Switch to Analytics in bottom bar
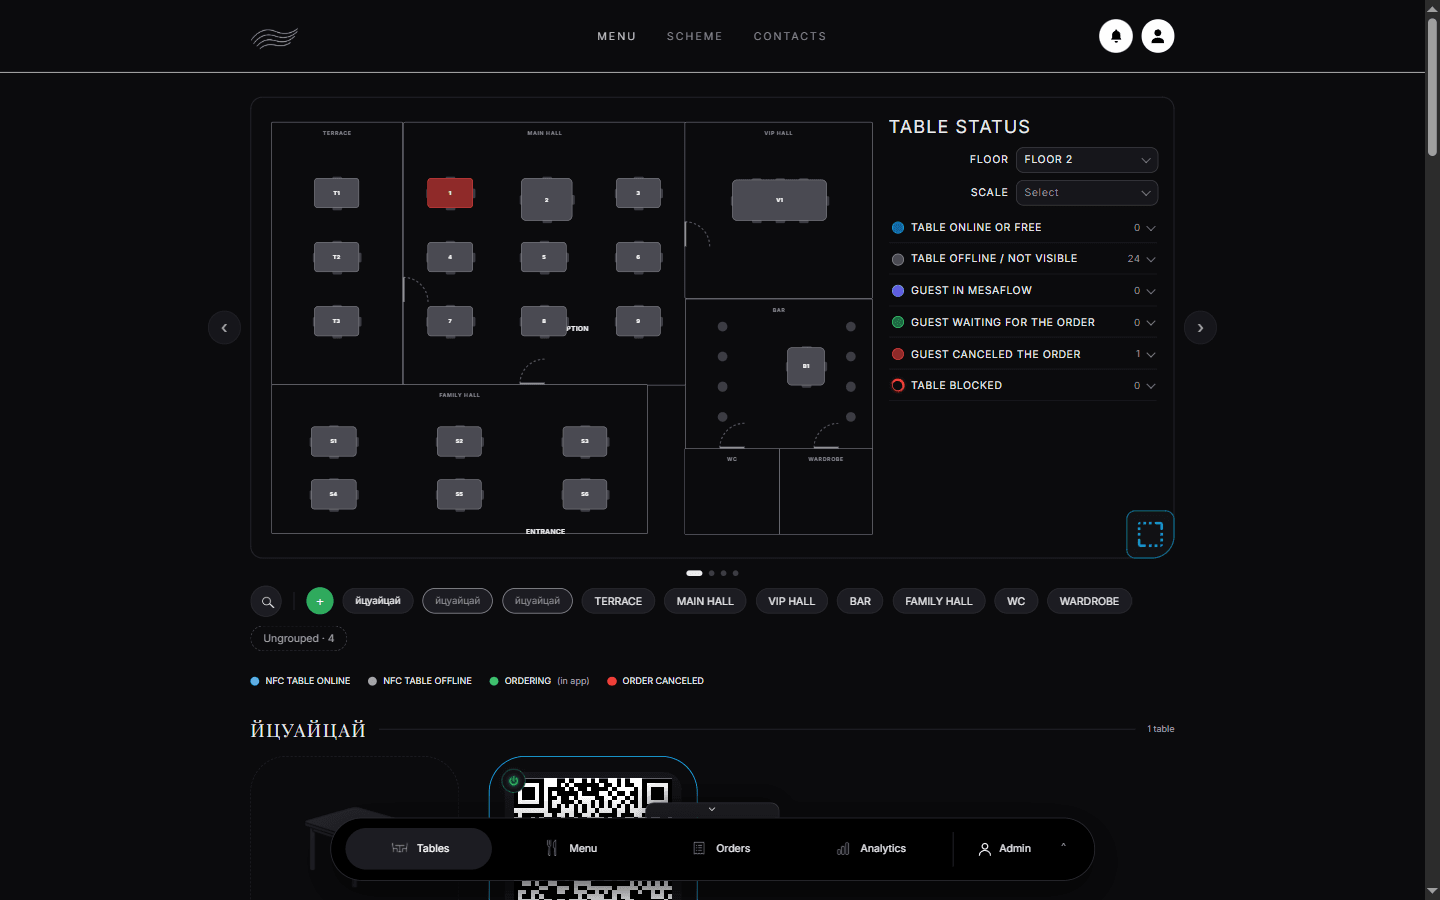Image resolution: width=1440 pixels, height=900 pixels. (x=872, y=849)
